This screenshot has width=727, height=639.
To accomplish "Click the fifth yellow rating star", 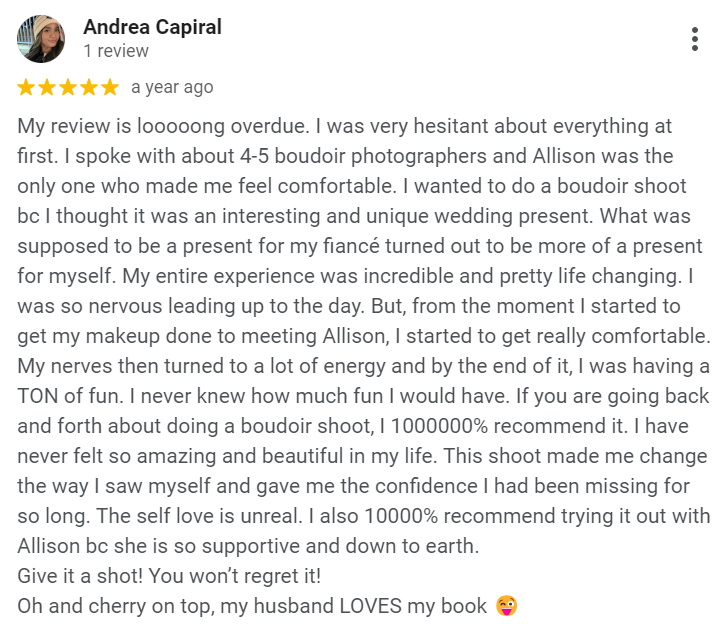I will [x=110, y=87].
